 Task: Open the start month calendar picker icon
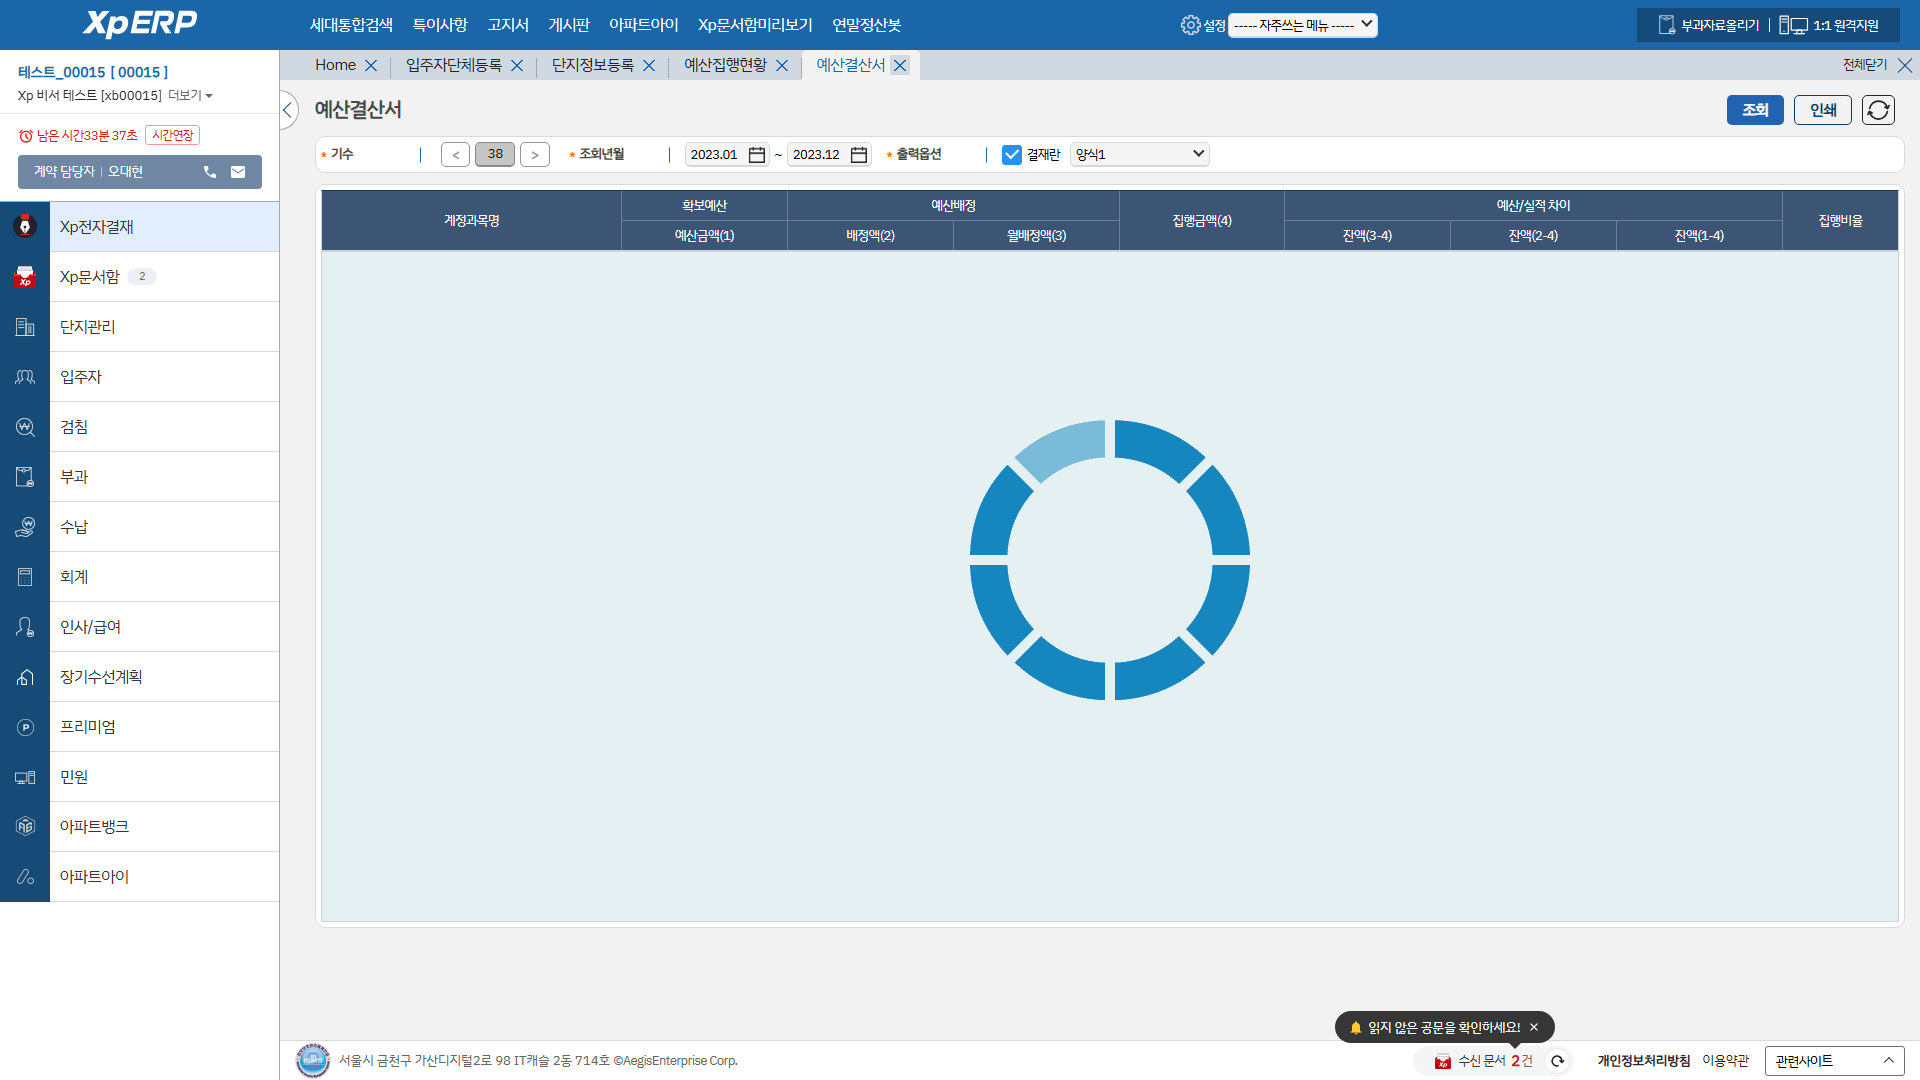tap(757, 155)
